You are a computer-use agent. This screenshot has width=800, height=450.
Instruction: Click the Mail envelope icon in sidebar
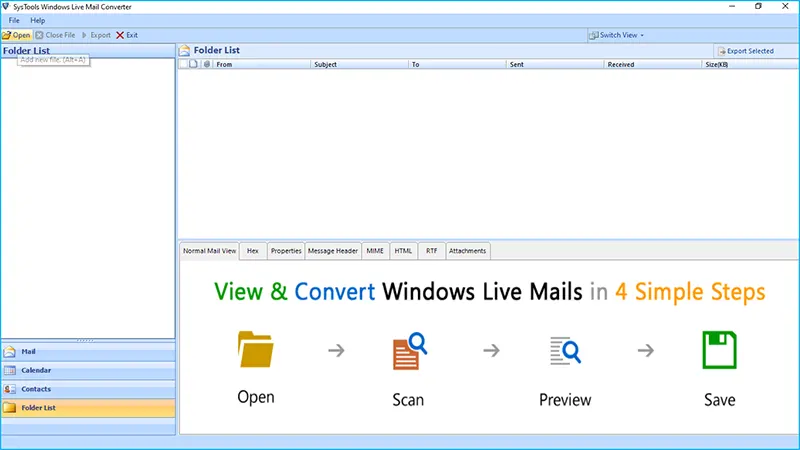(x=10, y=352)
